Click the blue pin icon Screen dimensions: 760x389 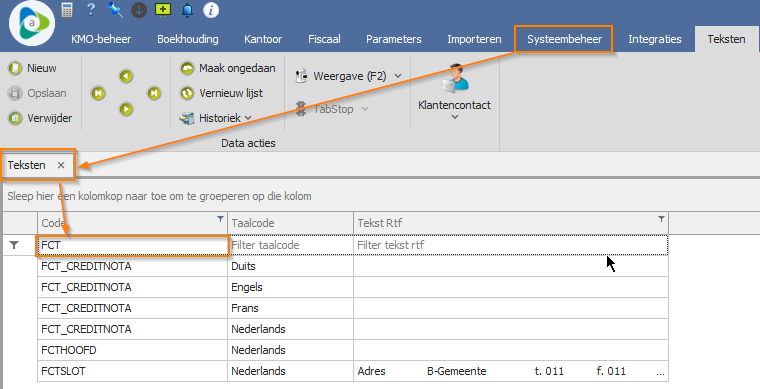pos(115,10)
